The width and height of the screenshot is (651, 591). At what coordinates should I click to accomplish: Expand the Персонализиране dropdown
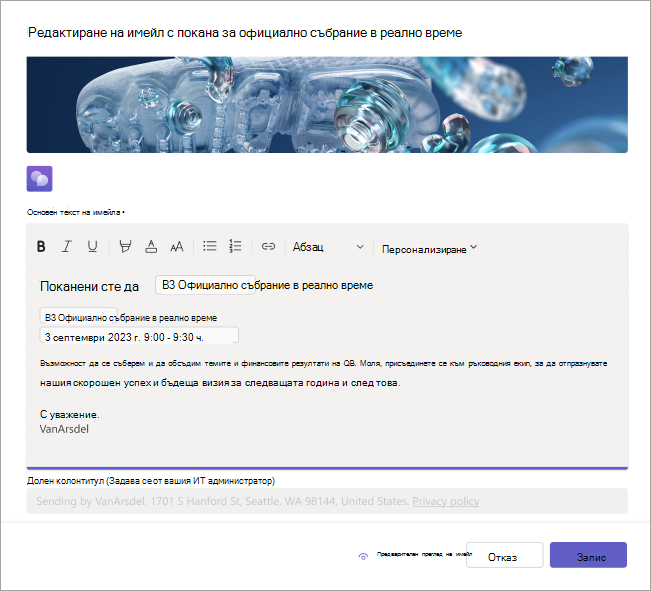(429, 249)
